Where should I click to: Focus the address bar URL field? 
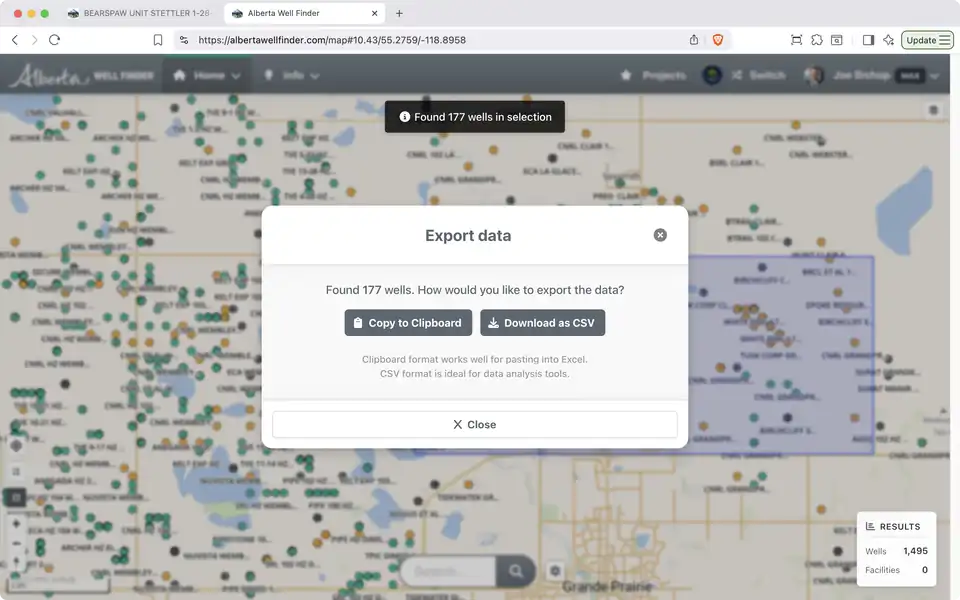(x=332, y=40)
